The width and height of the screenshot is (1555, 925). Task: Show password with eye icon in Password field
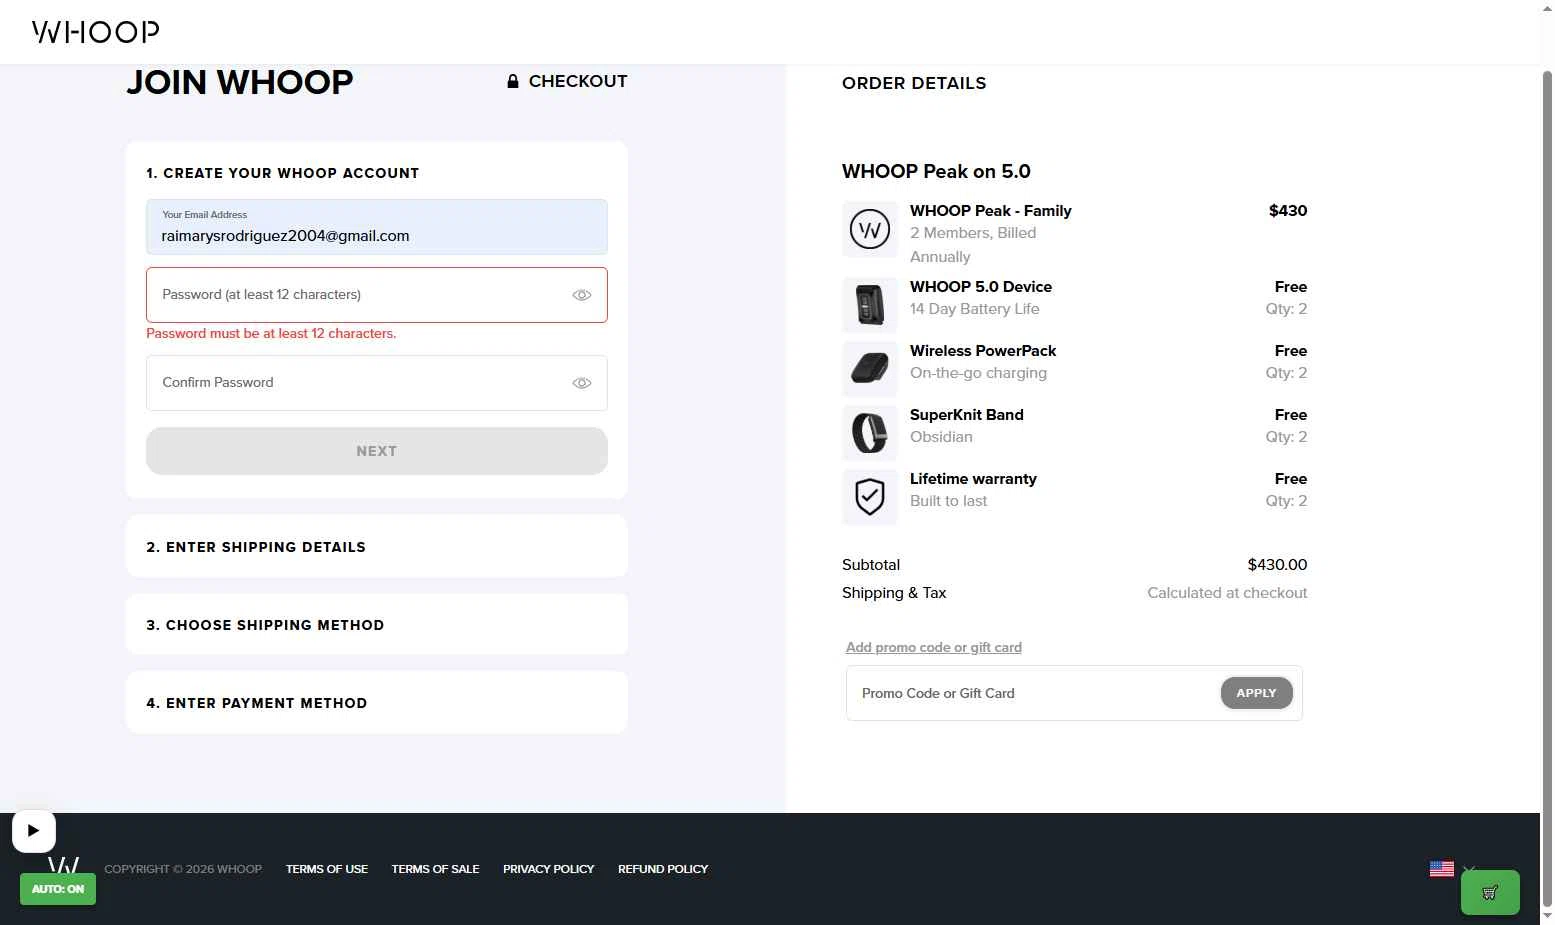click(582, 295)
